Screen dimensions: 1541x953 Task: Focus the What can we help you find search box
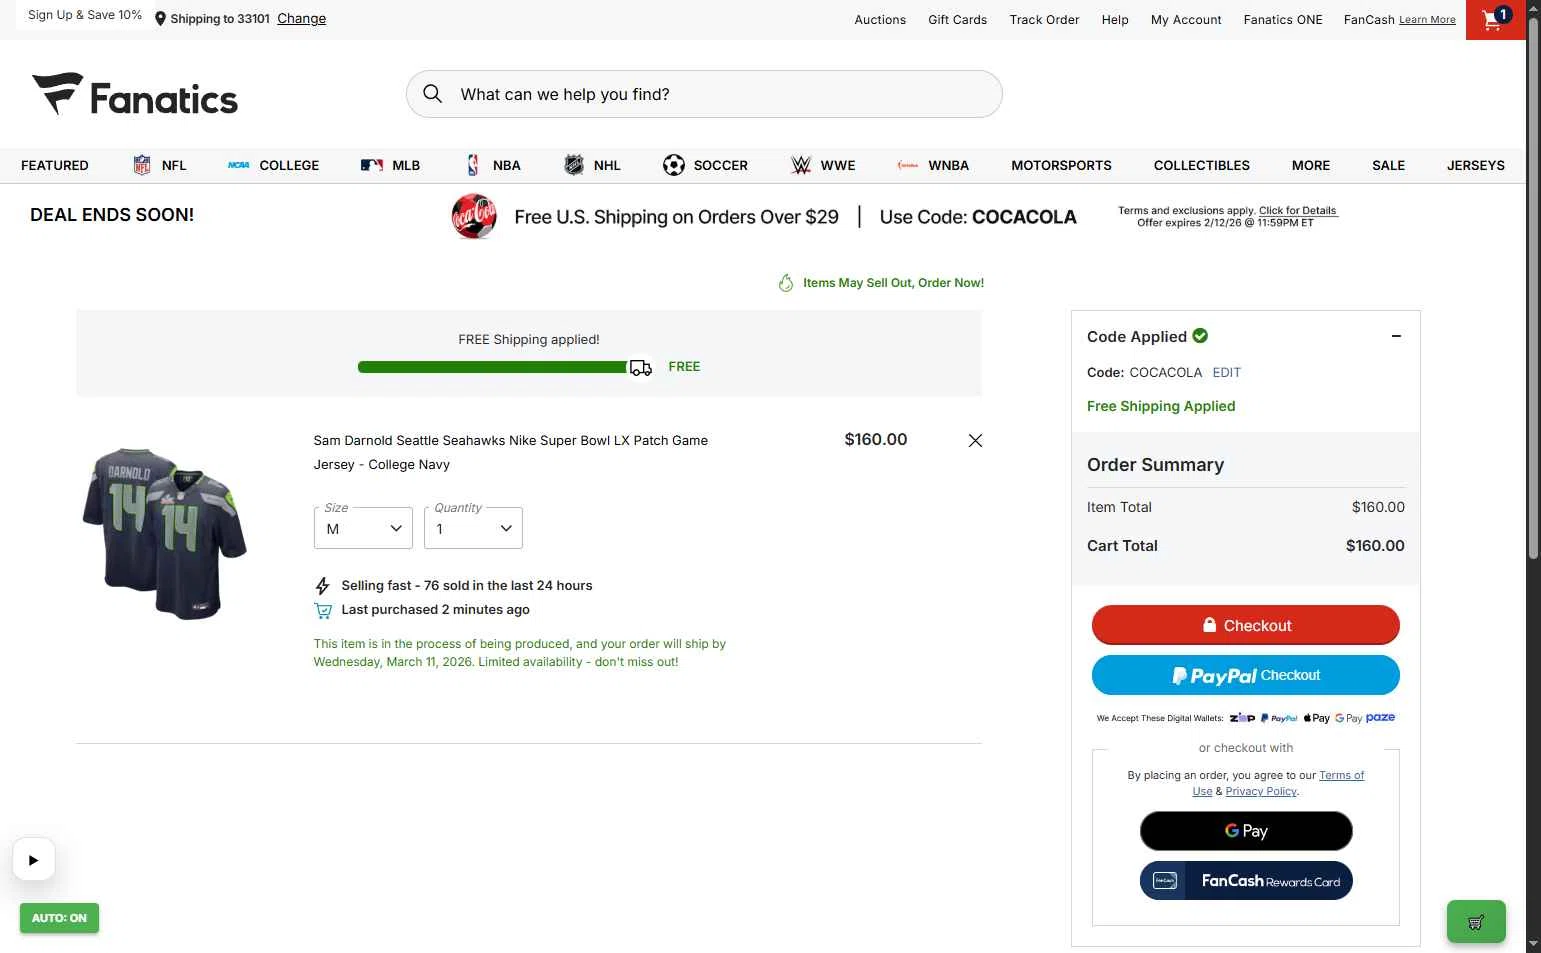point(704,94)
